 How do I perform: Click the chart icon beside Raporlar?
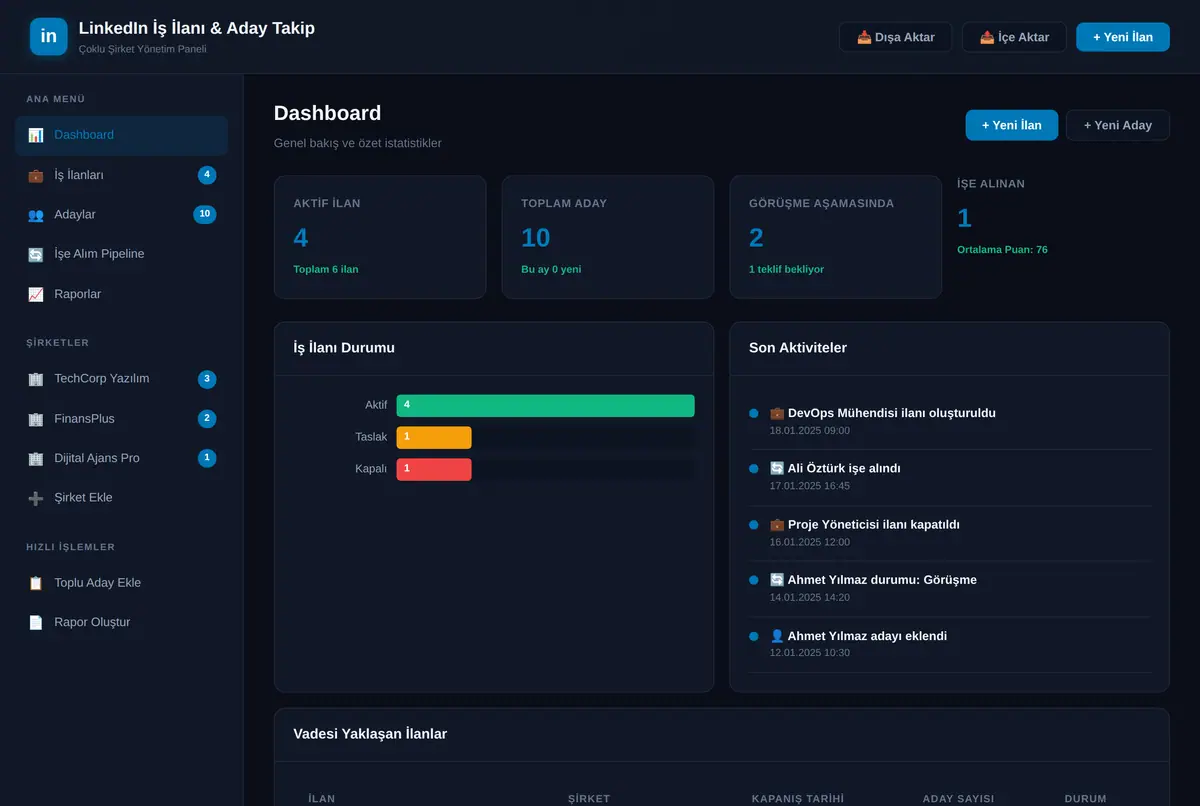[x=36, y=294]
